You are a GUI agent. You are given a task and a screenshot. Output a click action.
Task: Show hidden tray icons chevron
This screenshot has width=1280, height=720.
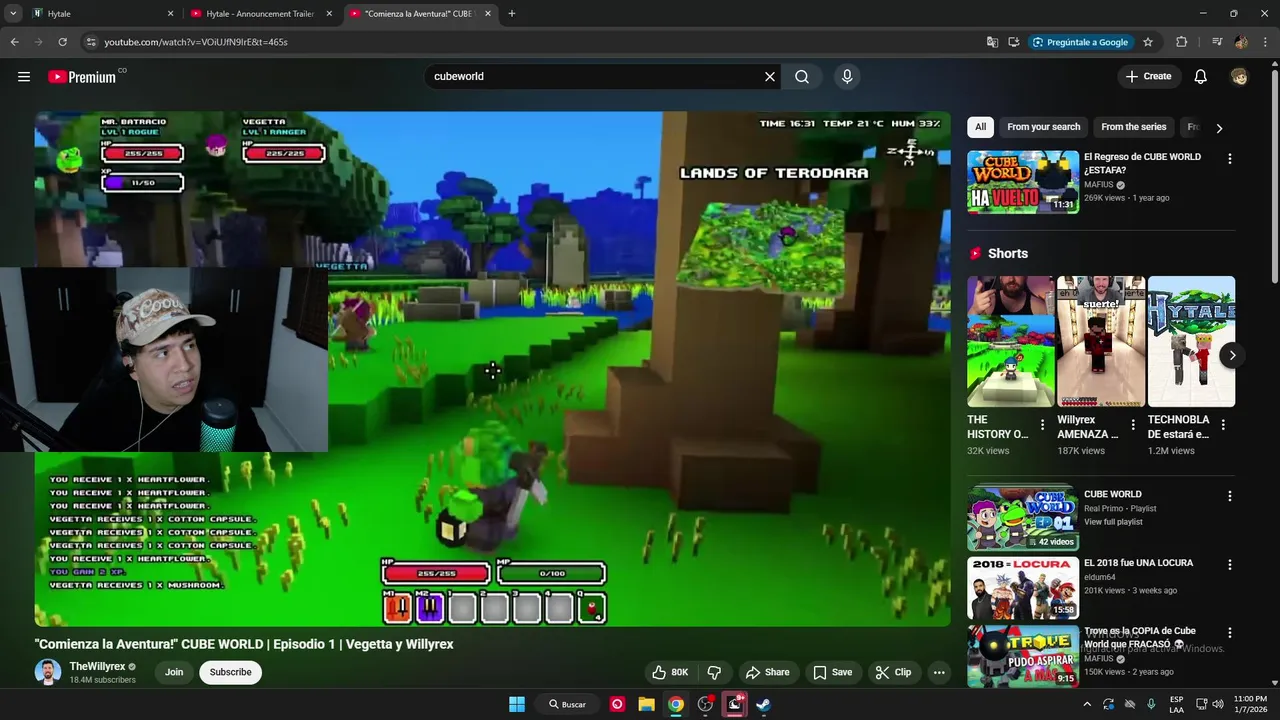pyautogui.click(x=1087, y=704)
